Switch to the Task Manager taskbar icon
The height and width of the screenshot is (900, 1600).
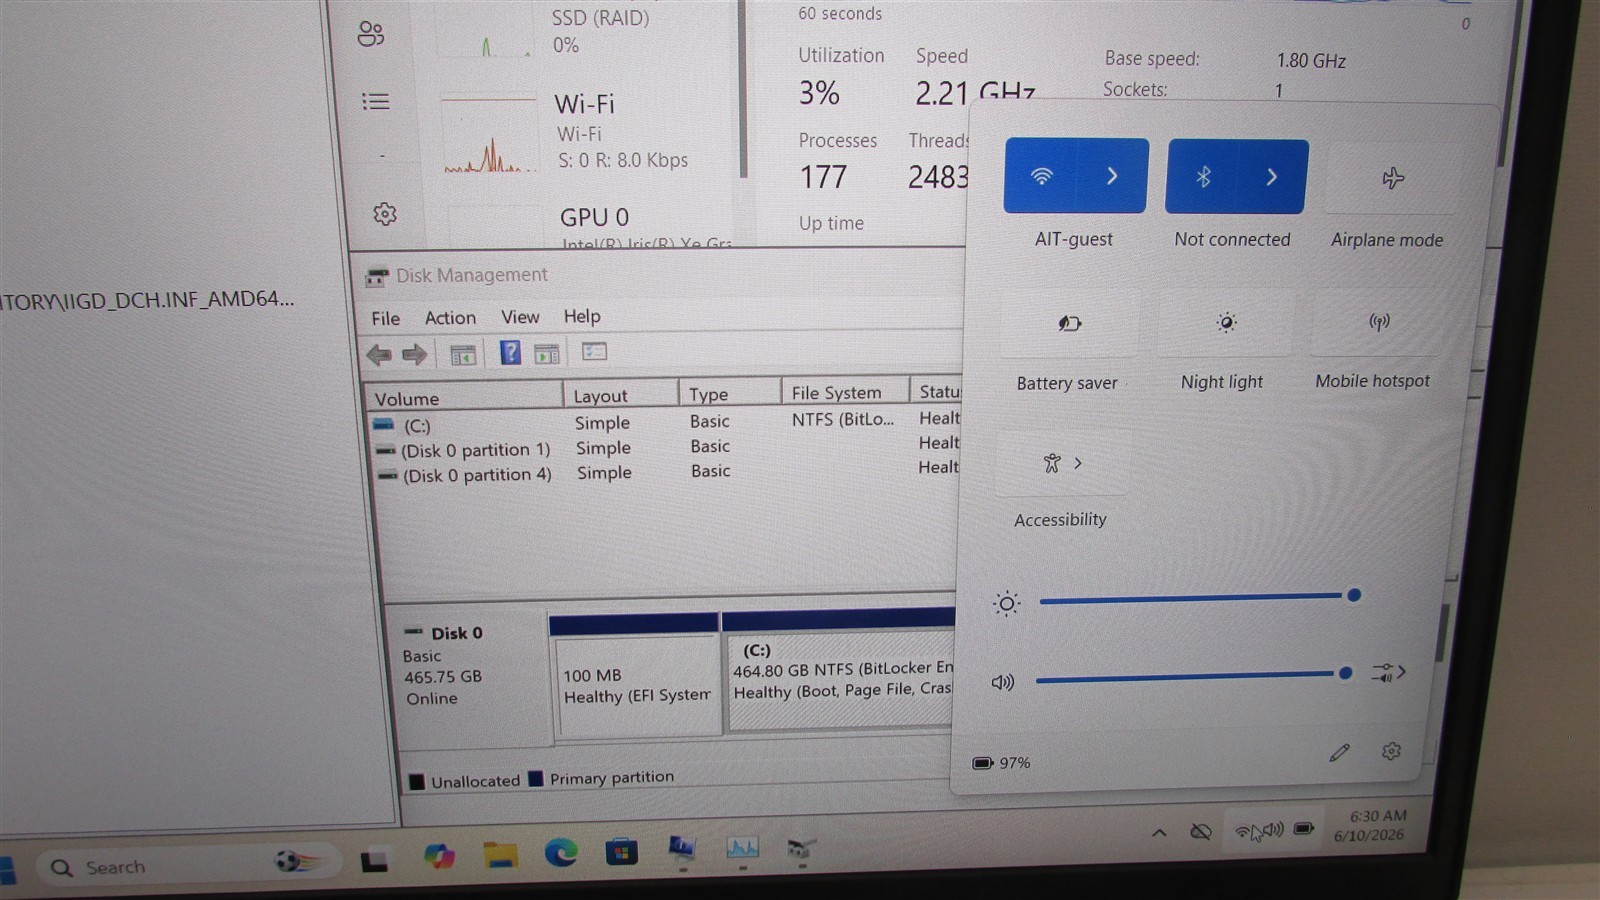click(x=742, y=849)
